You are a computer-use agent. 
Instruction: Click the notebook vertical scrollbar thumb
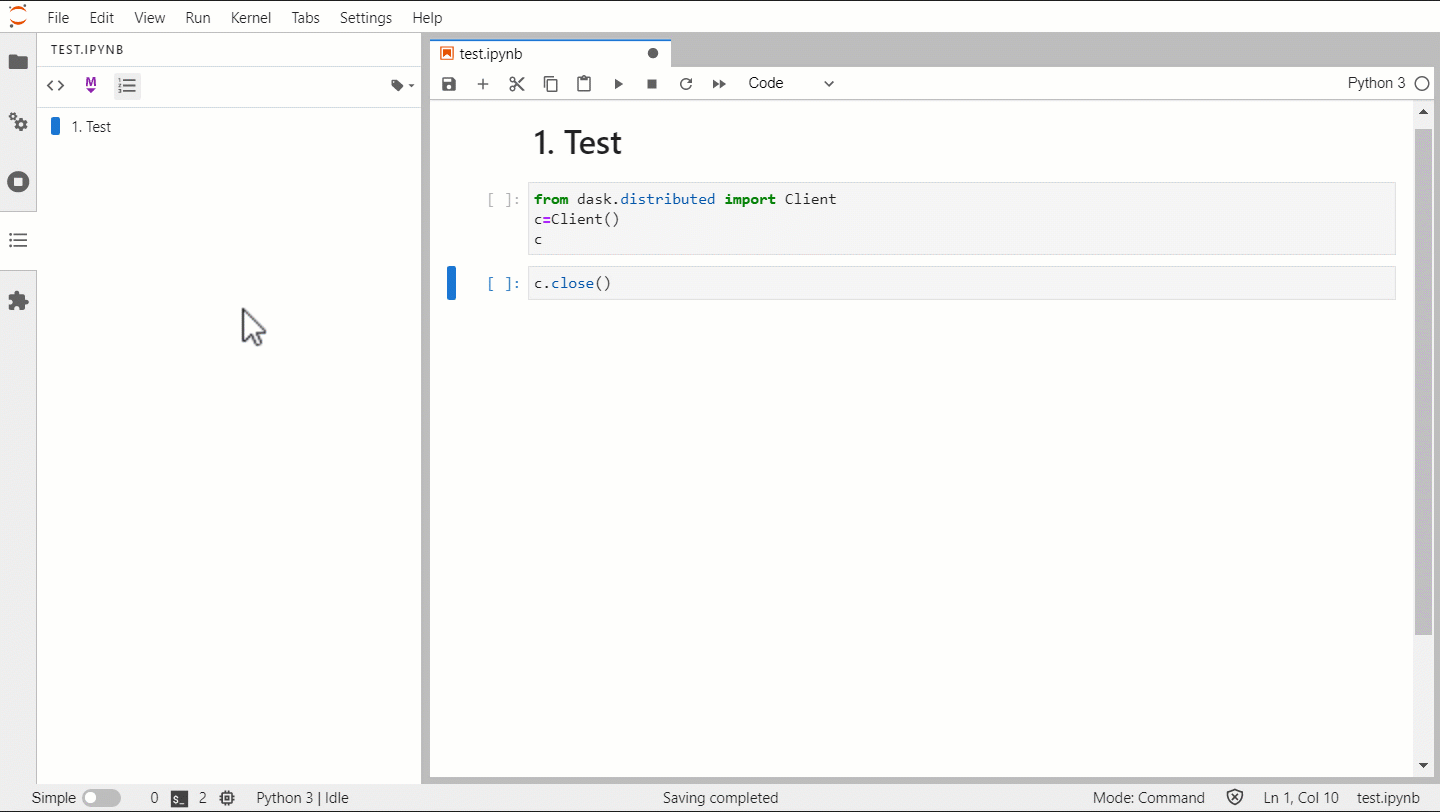[1423, 381]
